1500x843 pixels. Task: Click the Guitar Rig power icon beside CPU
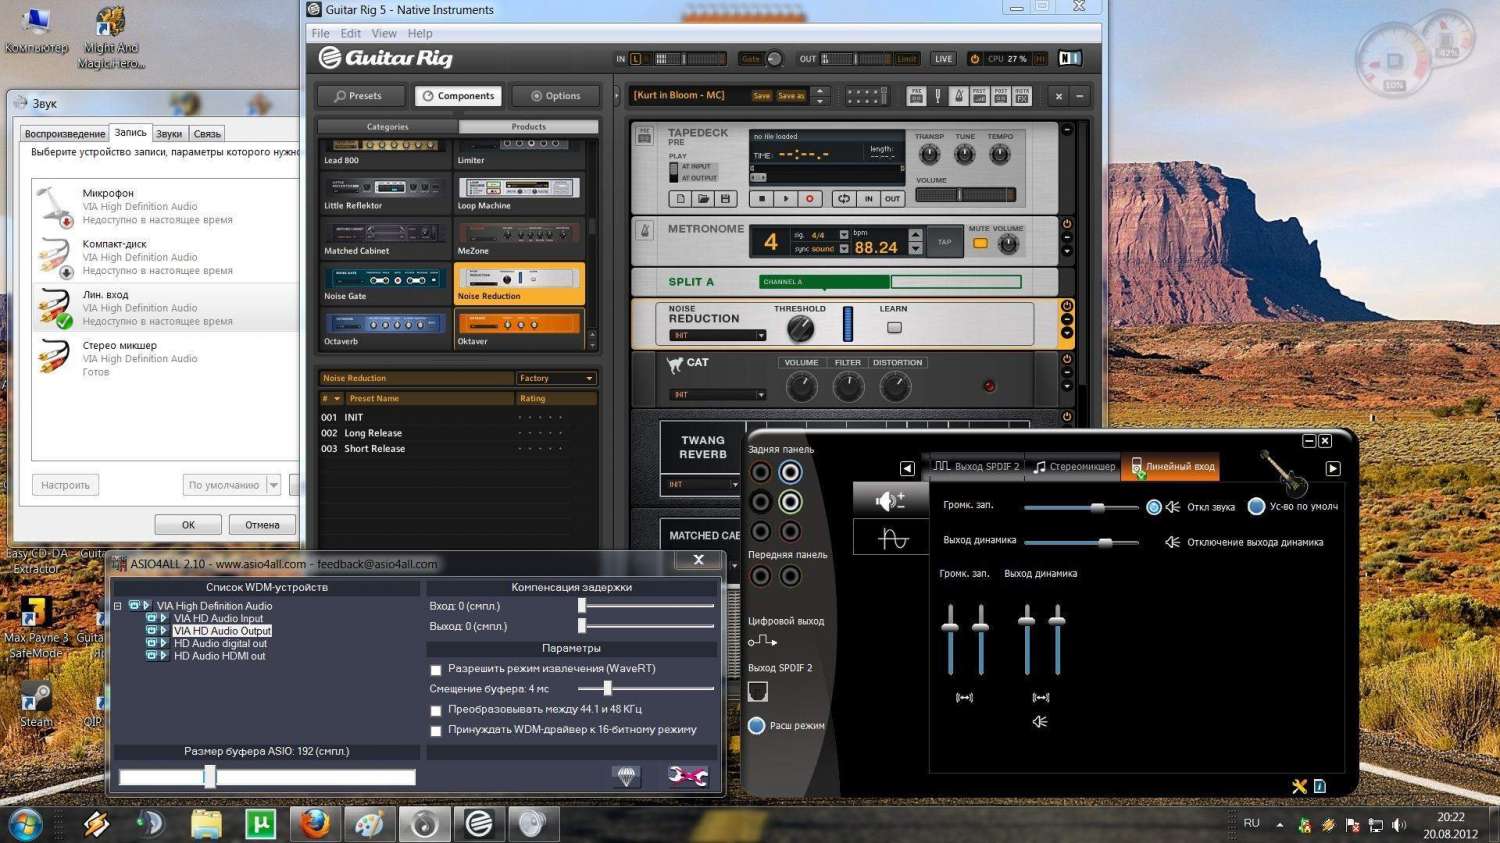(975, 59)
